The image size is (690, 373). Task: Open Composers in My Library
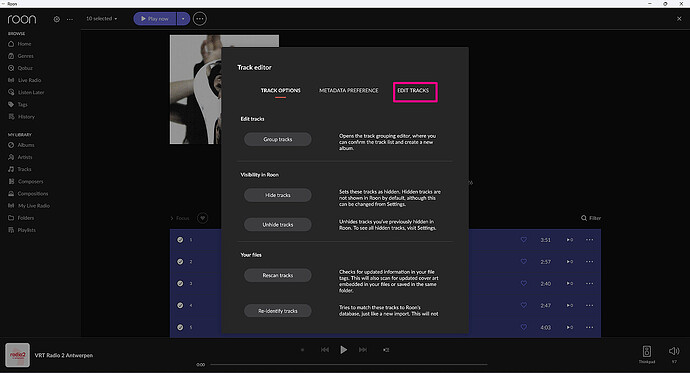coord(26,181)
